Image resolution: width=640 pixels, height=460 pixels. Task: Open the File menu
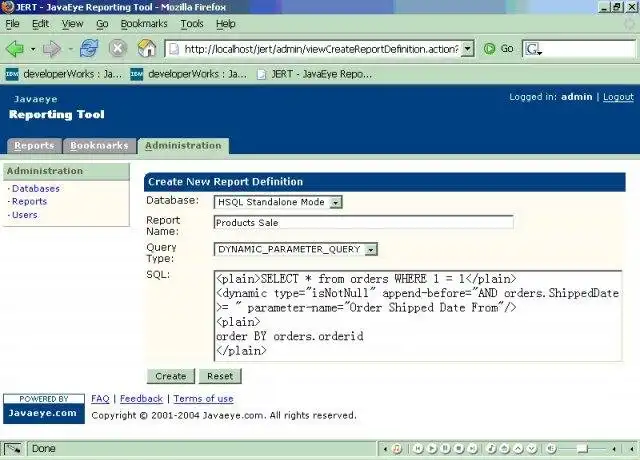tap(12, 24)
